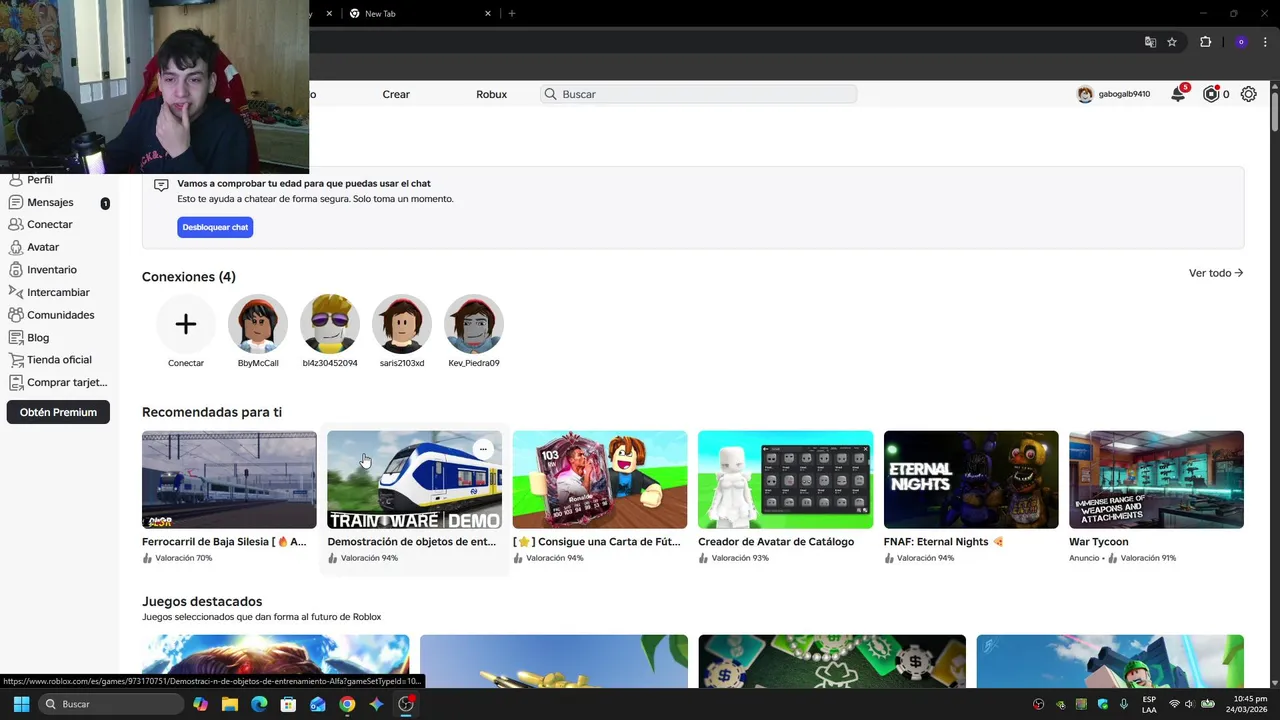Open a new Chrome tab with plus button
This screenshot has width=1280, height=720.
pos(512,14)
